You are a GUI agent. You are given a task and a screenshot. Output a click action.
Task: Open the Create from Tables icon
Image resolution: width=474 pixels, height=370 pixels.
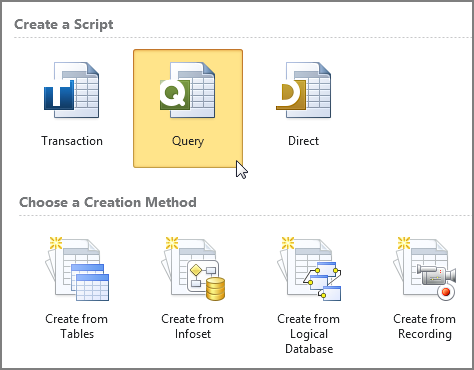coord(77,269)
